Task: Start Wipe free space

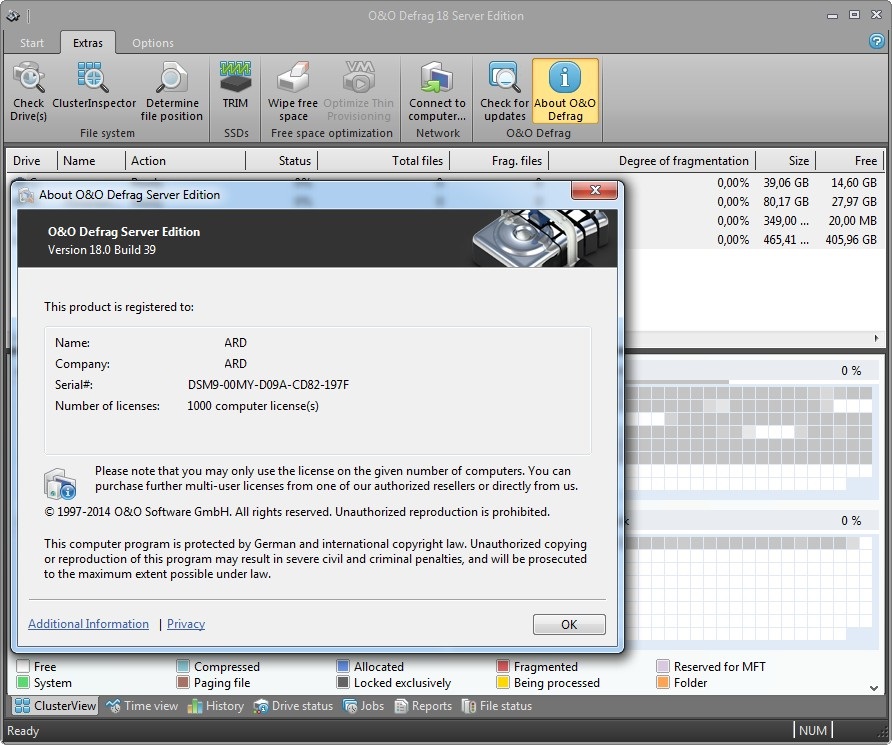Action: pos(293,92)
